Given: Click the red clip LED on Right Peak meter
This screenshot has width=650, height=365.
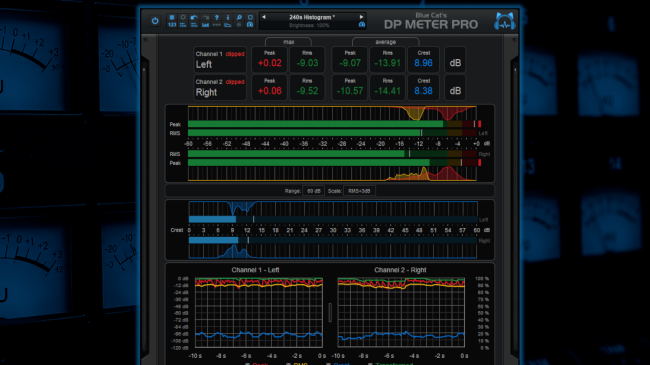Looking at the screenshot, I should [480, 163].
